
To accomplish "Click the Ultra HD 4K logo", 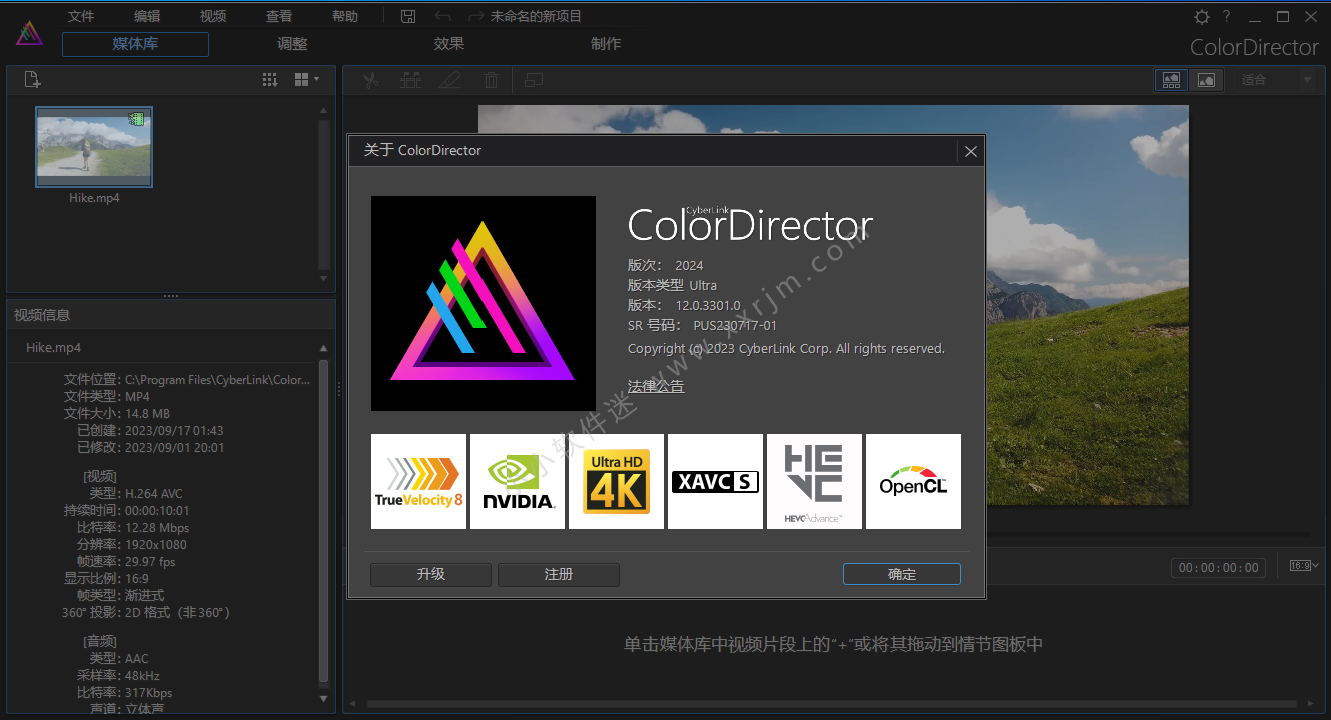I will click(616, 481).
